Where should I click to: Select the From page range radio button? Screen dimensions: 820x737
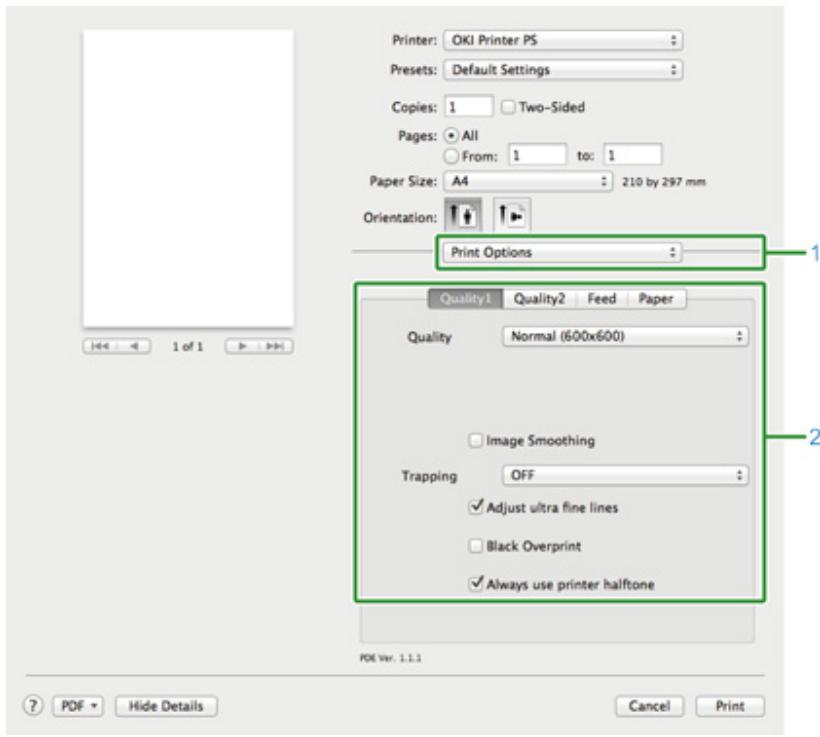[453, 154]
